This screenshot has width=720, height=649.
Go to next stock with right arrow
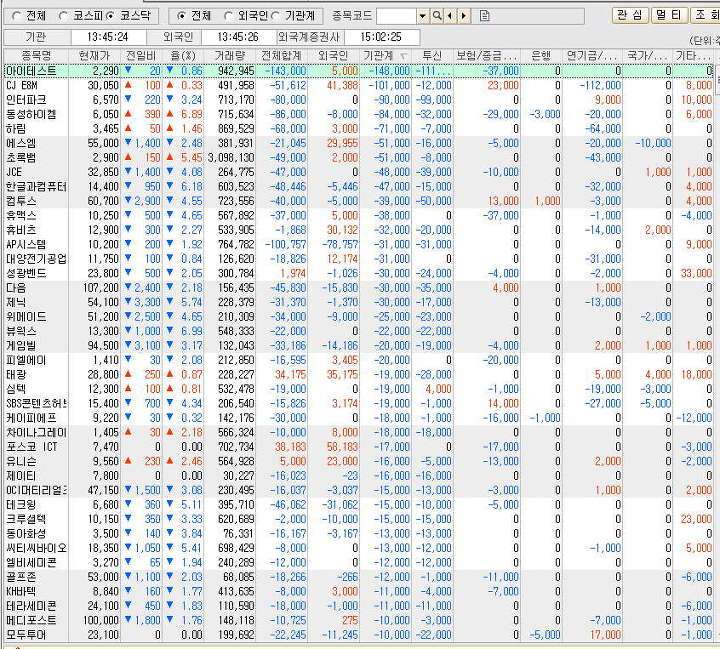coord(464,16)
